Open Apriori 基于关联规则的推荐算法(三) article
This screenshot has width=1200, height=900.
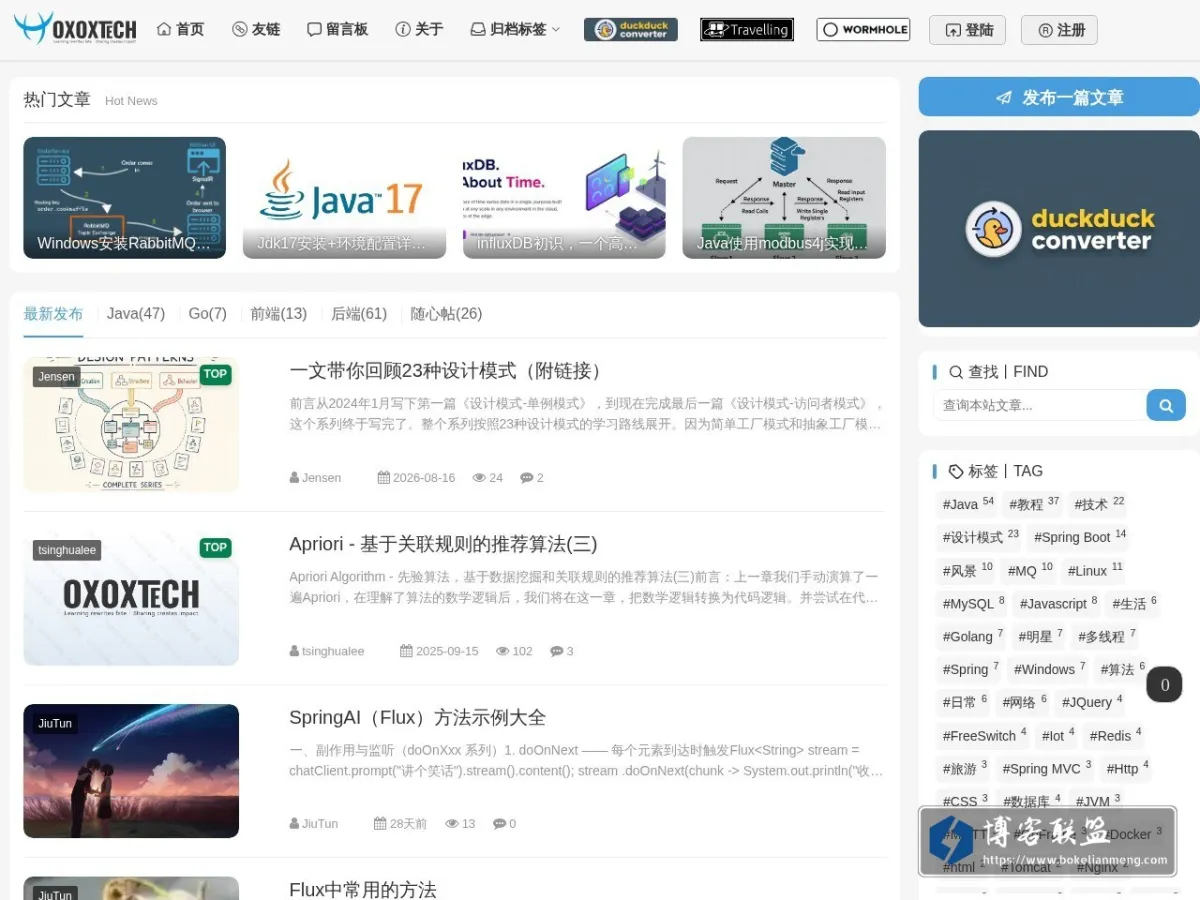click(443, 544)
